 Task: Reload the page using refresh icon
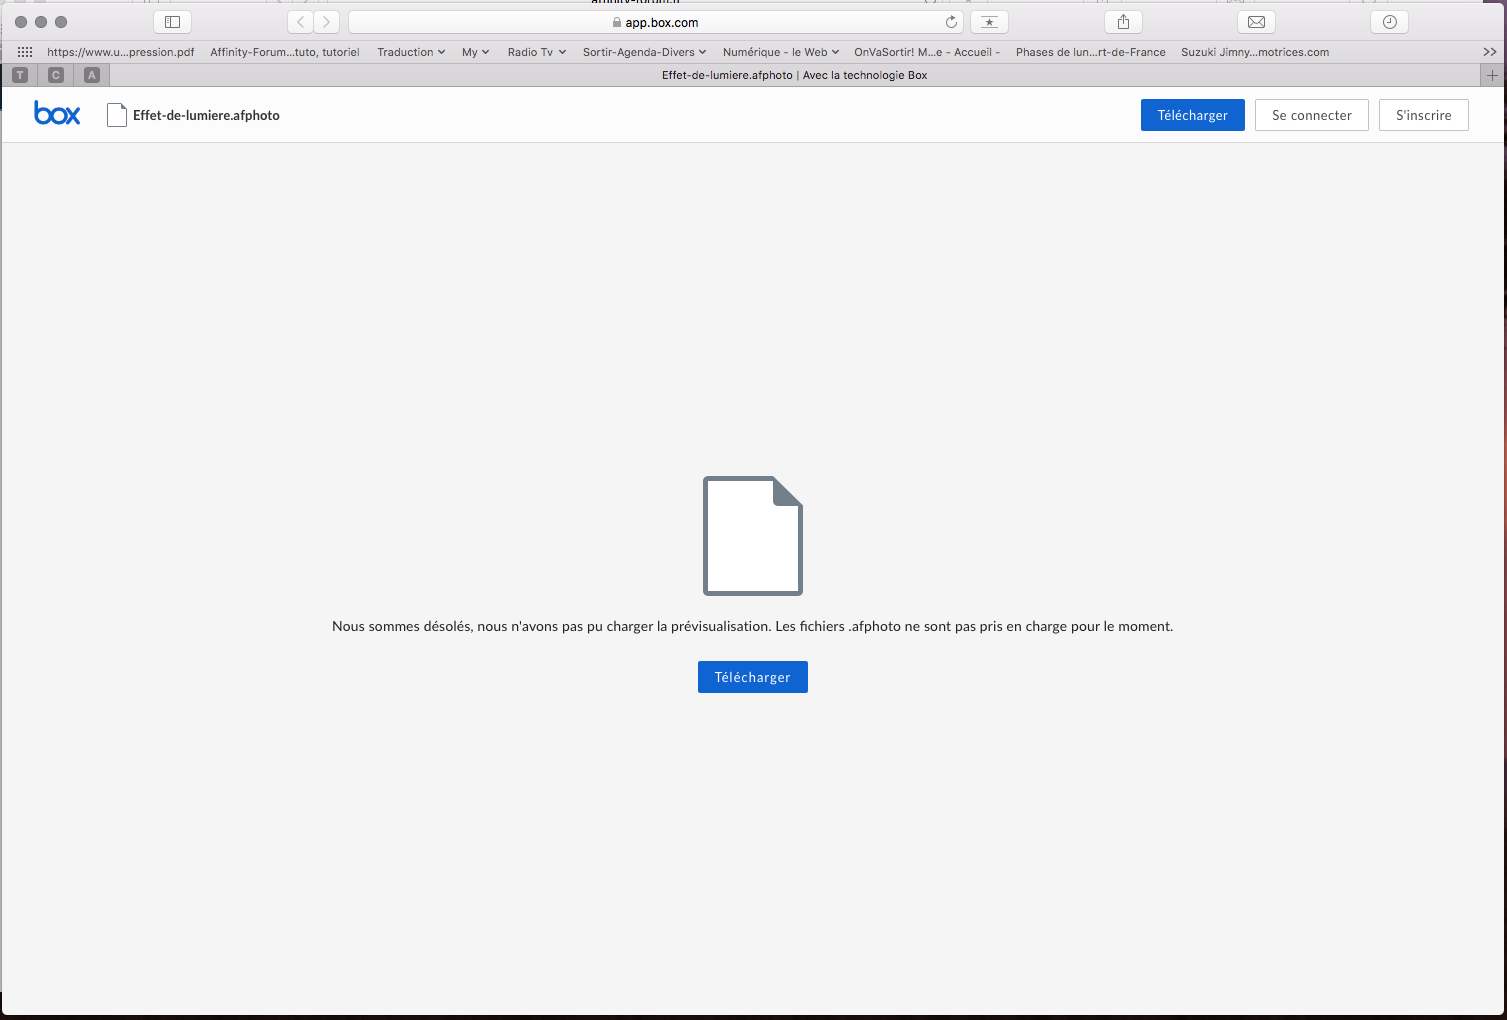pyautogui.click(x=951, y=22)
